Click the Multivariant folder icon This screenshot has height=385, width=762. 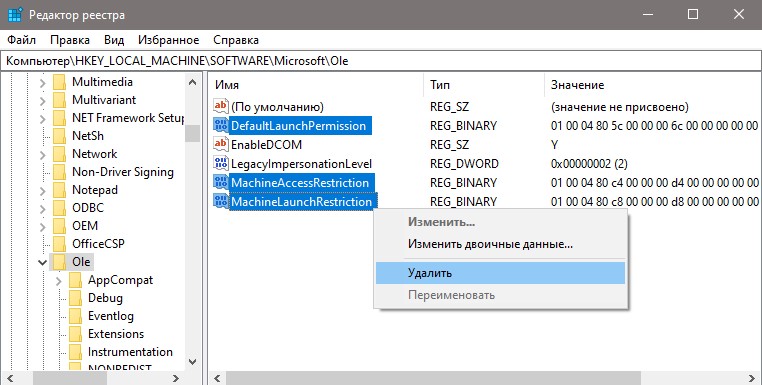coord(59,100)
